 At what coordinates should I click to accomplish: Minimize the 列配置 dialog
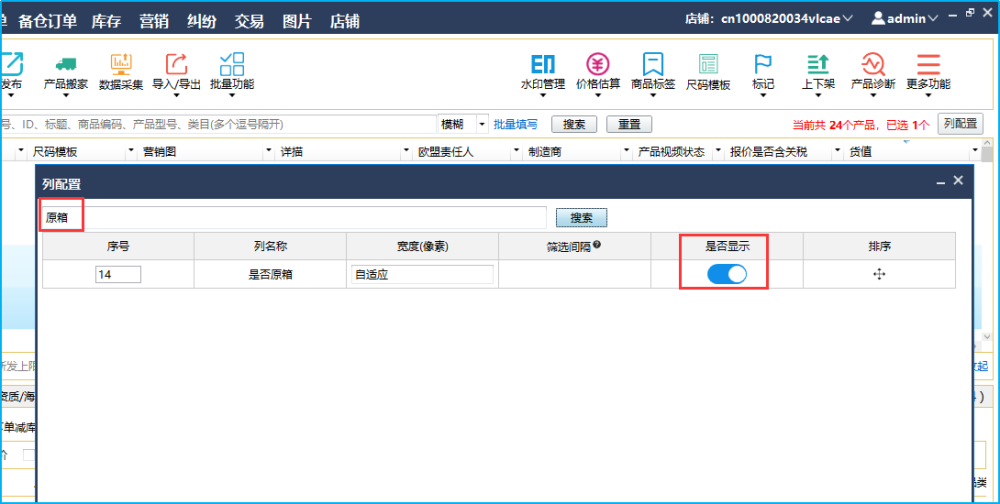point(941,183)
